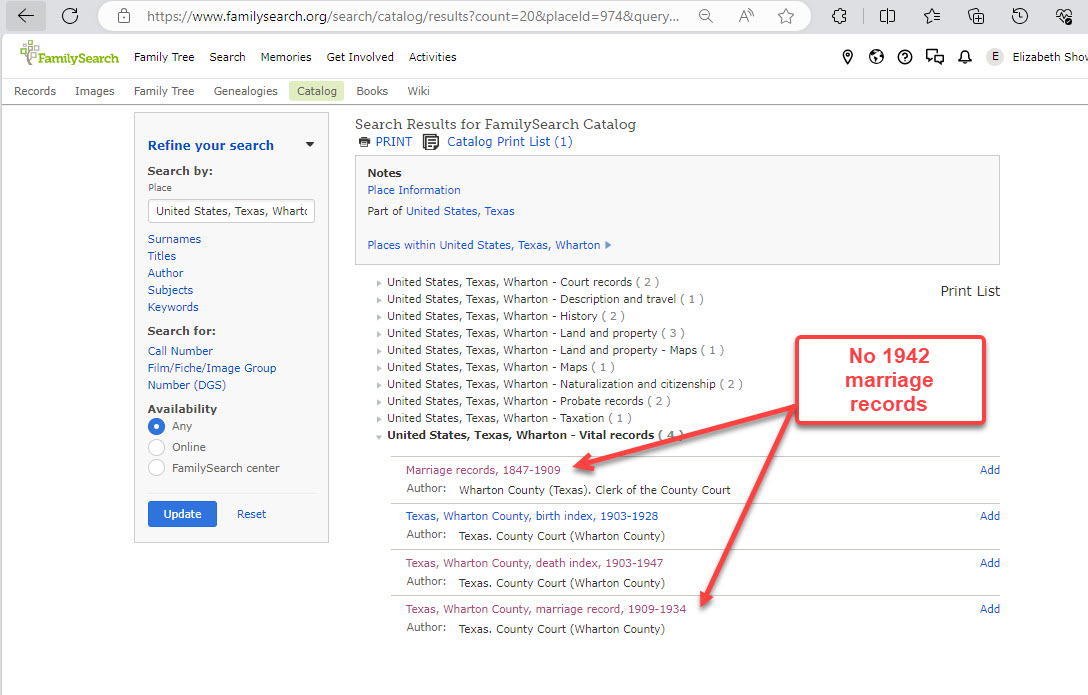Go back with the browser back arrow
The width and height of the screenshot is (1088, 695).
(26, 16)
